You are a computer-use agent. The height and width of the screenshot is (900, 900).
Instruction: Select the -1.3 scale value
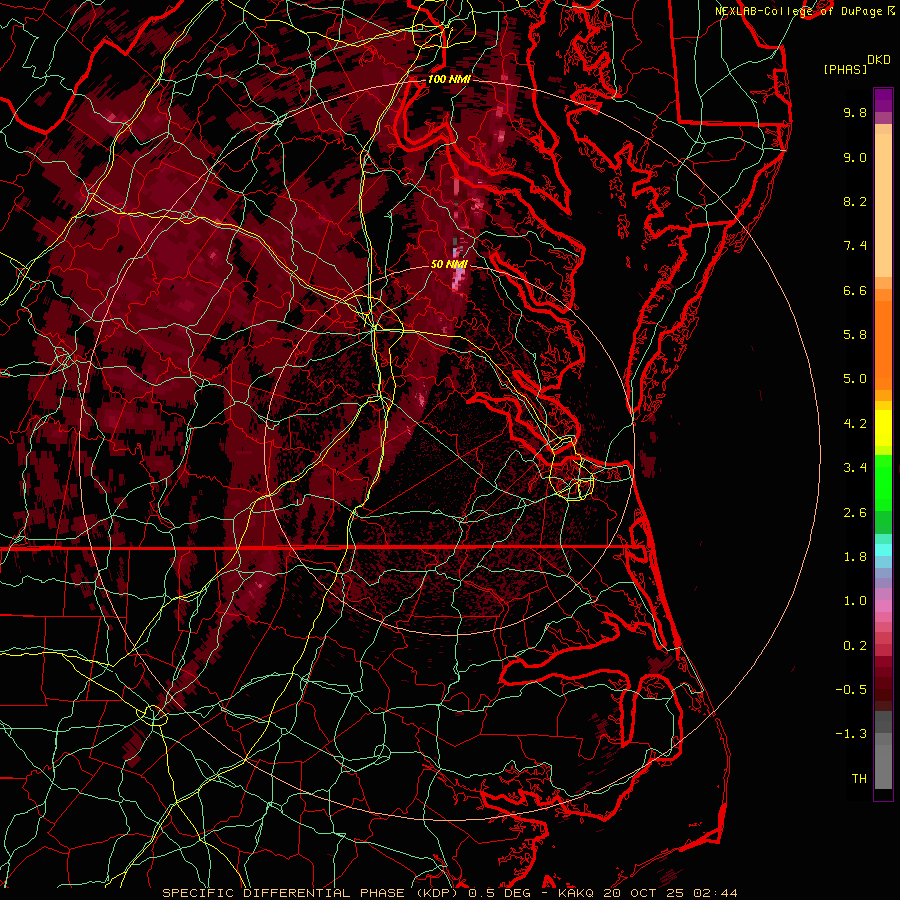coord(851,734)
